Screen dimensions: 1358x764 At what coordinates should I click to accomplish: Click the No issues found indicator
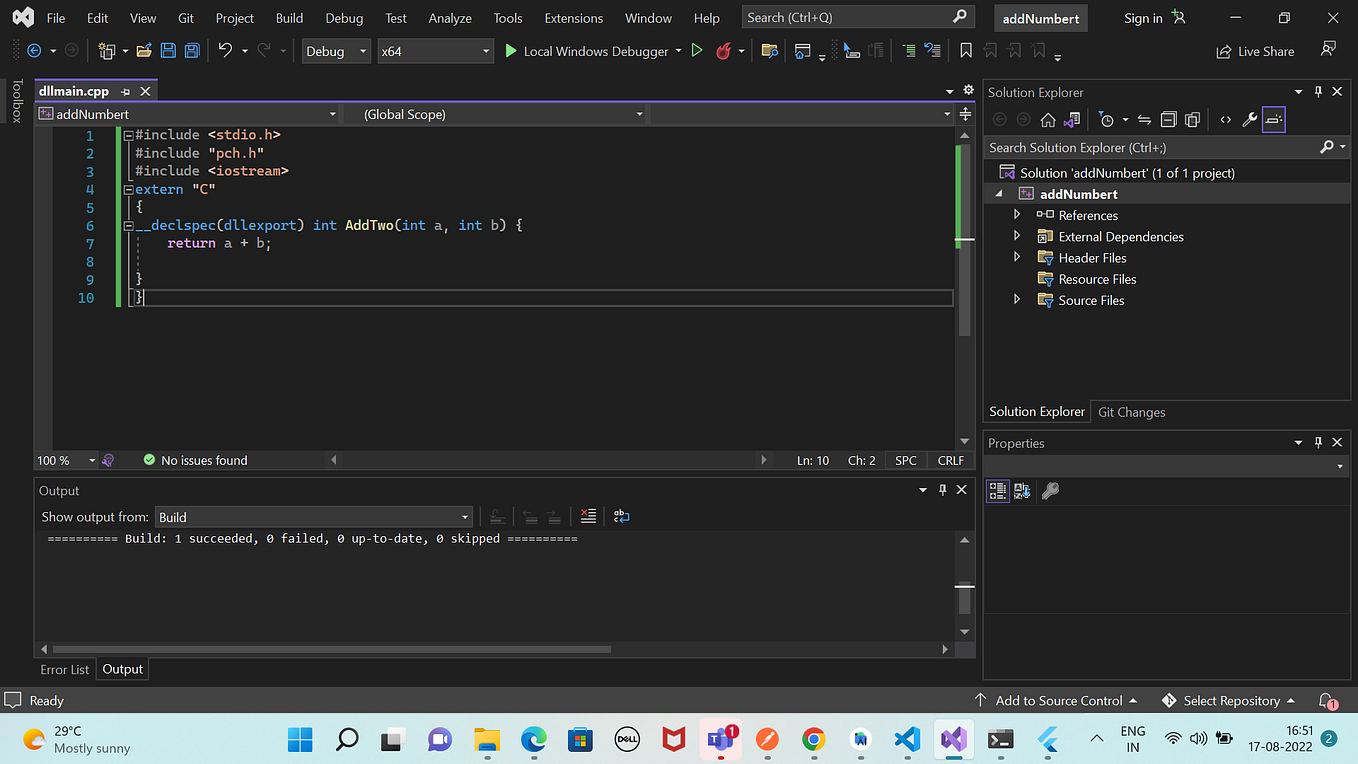tap(195, 460)
